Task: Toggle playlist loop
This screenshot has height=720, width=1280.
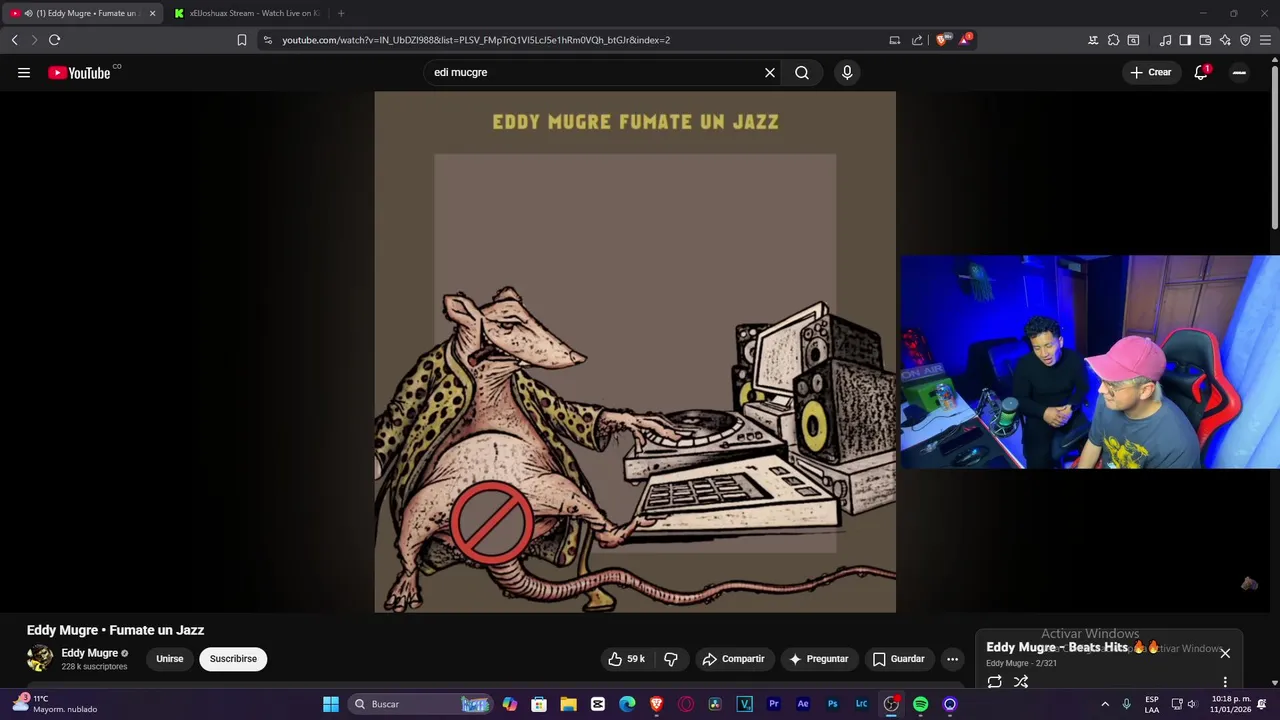Action: (x=994, y=682)
